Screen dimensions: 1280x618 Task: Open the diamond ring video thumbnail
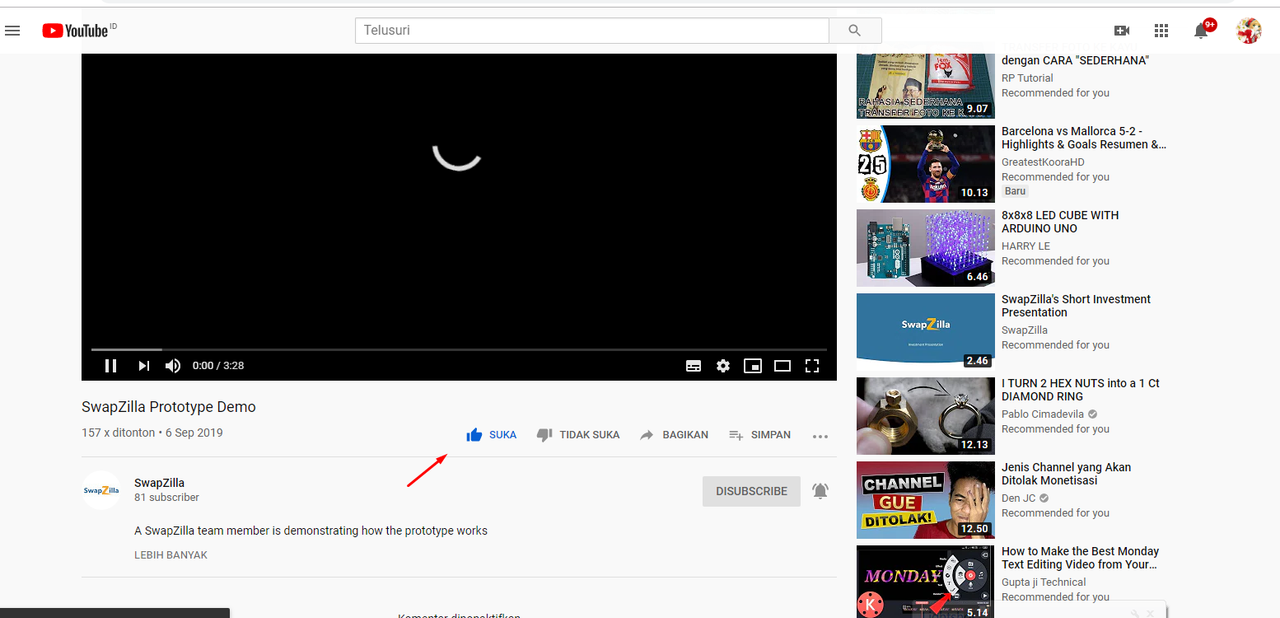pyautogui.click(x=926, y=415)
